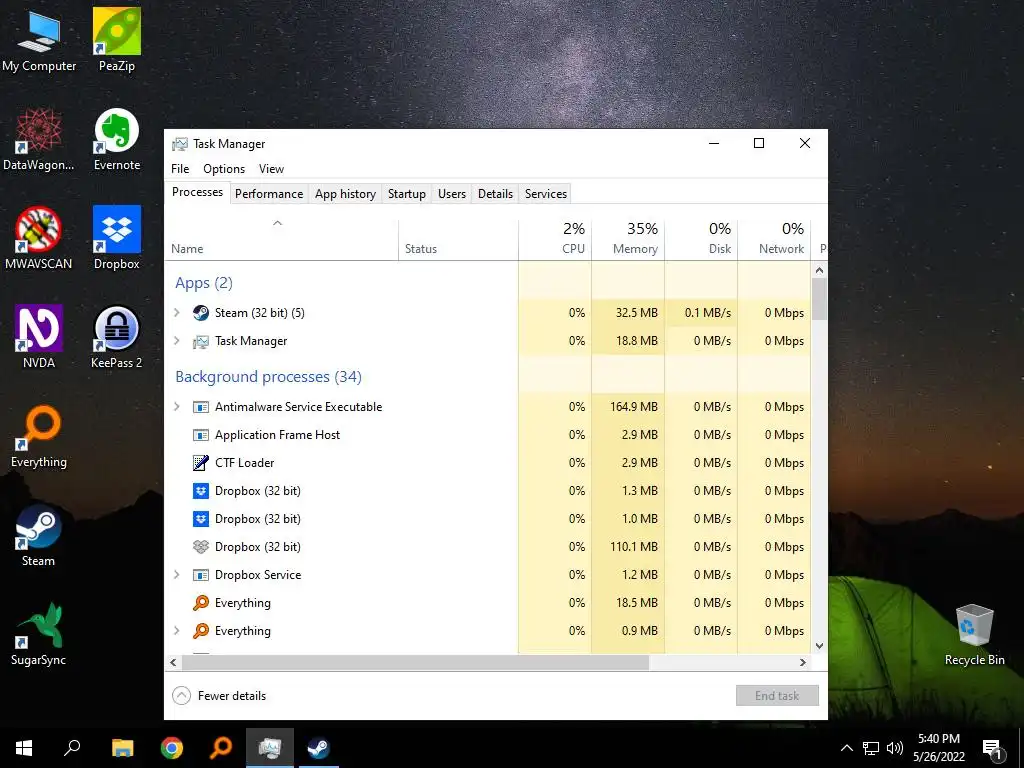Launch Google Chrome from the taskbar
The width and height of the screenshot is (1024, 768).
point(172,748)
